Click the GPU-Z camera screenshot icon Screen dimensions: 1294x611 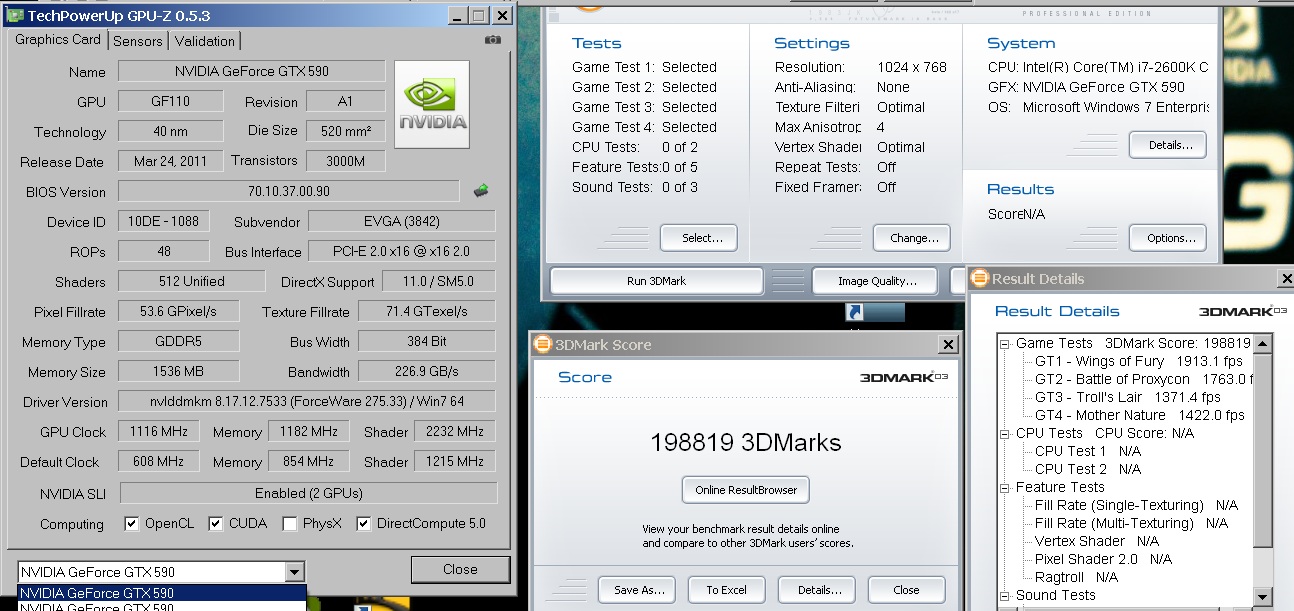coord(493,40)
